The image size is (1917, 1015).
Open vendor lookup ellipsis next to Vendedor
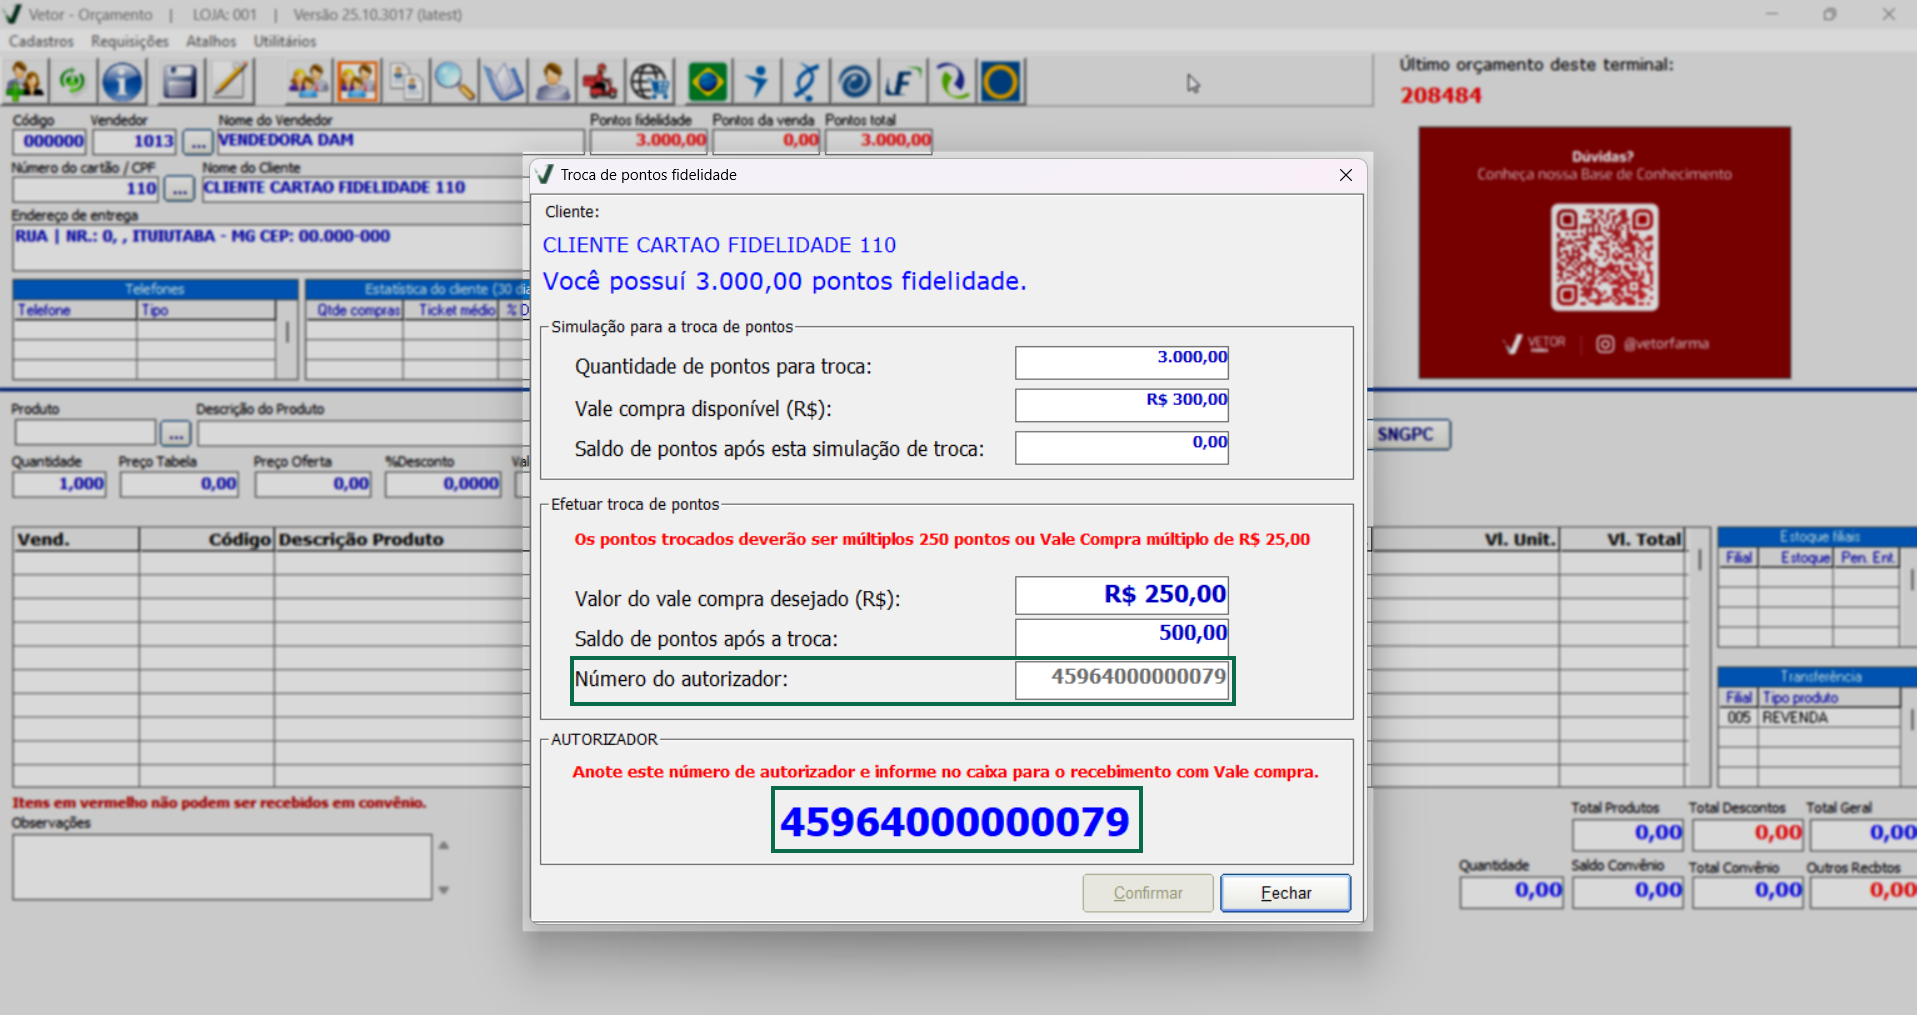pos(198,142)
